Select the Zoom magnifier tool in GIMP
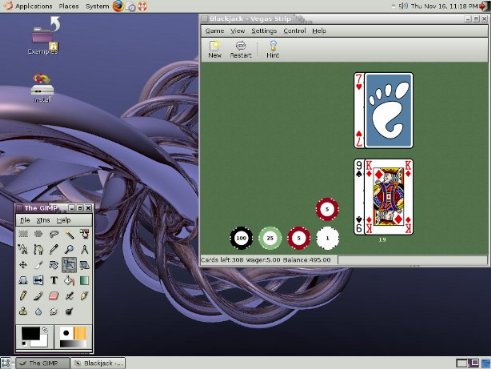The height and width of the screenshot is (369, 491). point(69,249)
